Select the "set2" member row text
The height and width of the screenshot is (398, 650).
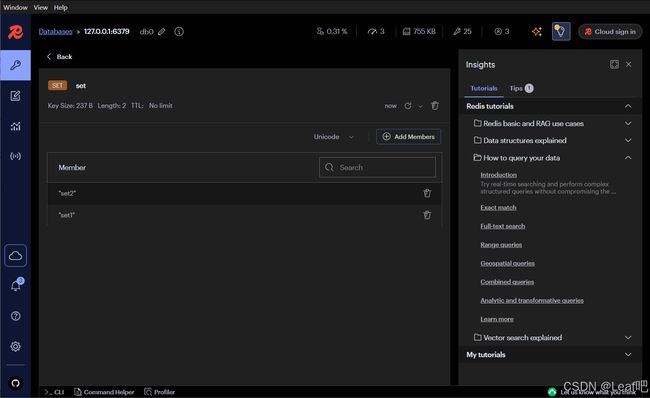[67, 193]
